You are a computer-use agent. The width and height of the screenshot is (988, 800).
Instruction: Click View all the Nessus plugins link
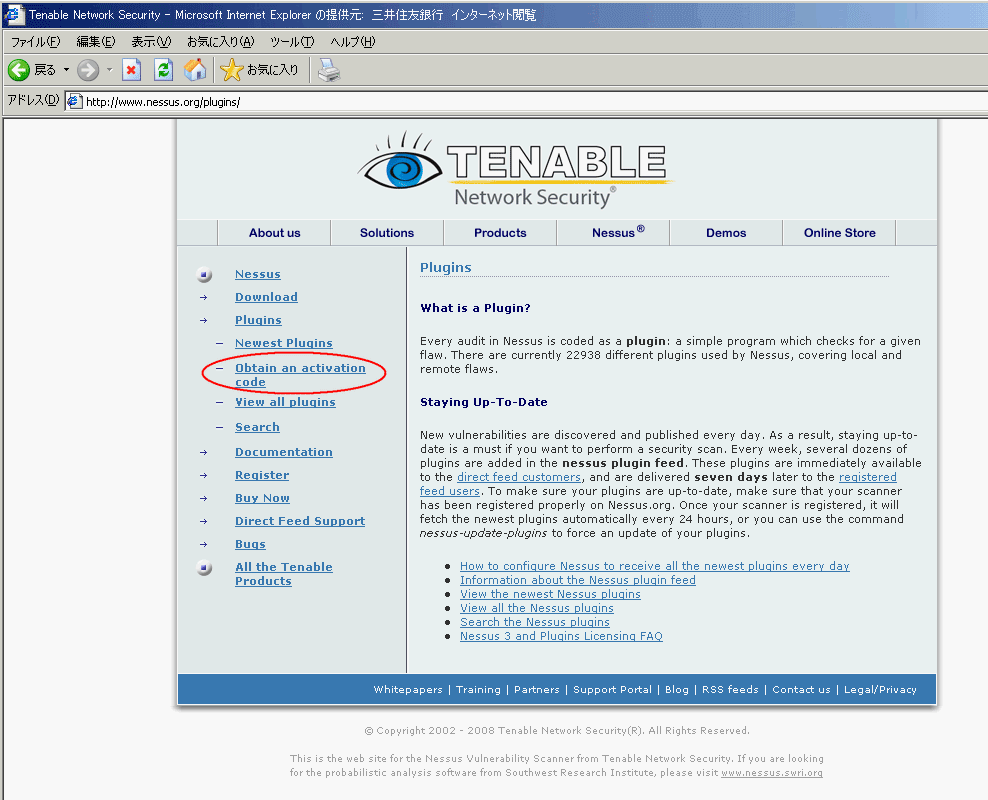click(x=537, y=608)
